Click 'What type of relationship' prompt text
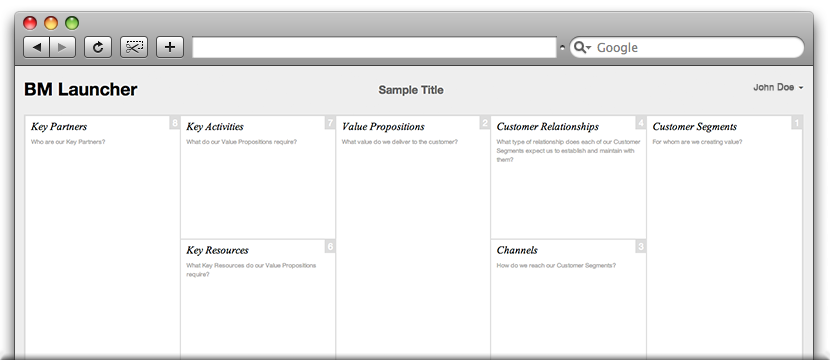Viewport: 830px width, 360px height. pyautogui.click(x=569, y=151)
